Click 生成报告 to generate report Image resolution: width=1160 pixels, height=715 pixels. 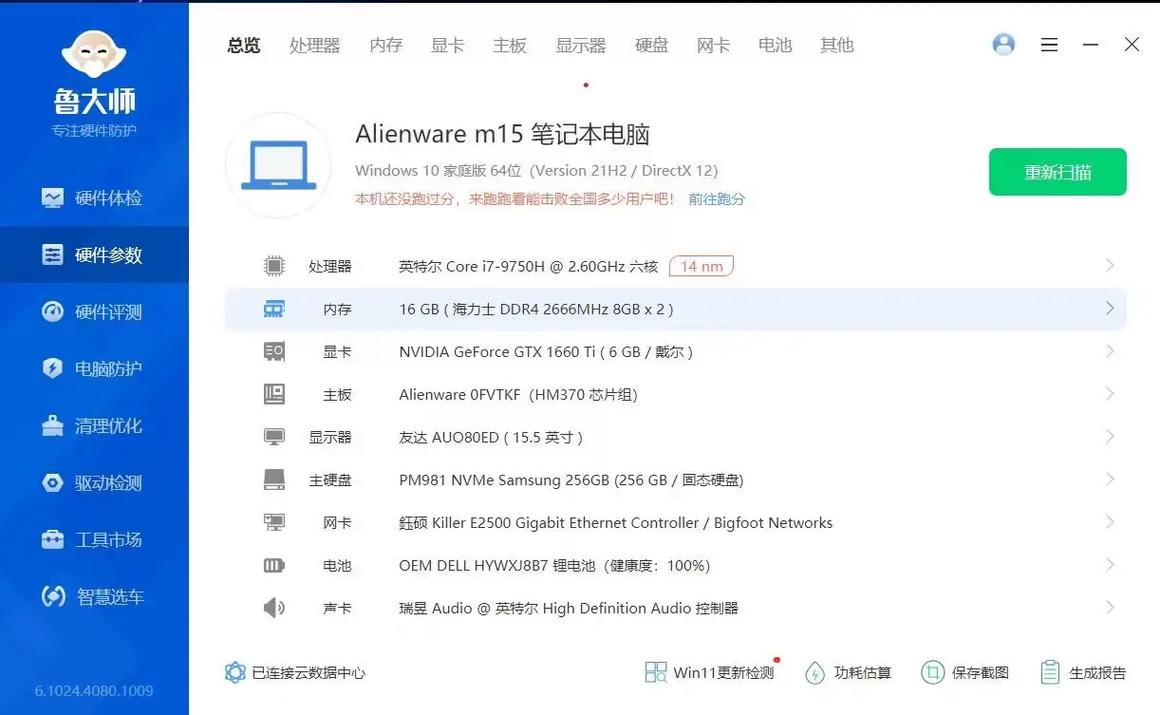(x=1083, y=672)
